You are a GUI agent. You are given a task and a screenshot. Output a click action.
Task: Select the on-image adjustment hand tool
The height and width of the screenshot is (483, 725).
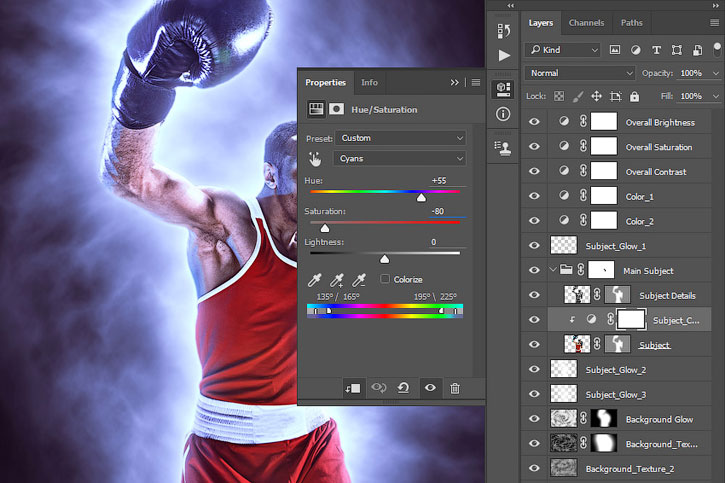coord(315,159)
